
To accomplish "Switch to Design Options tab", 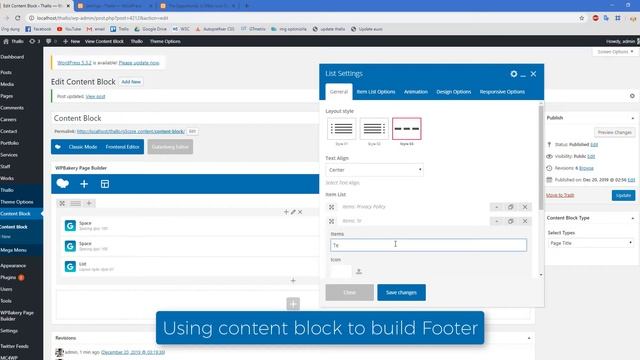I will click(x=453, y=92).
